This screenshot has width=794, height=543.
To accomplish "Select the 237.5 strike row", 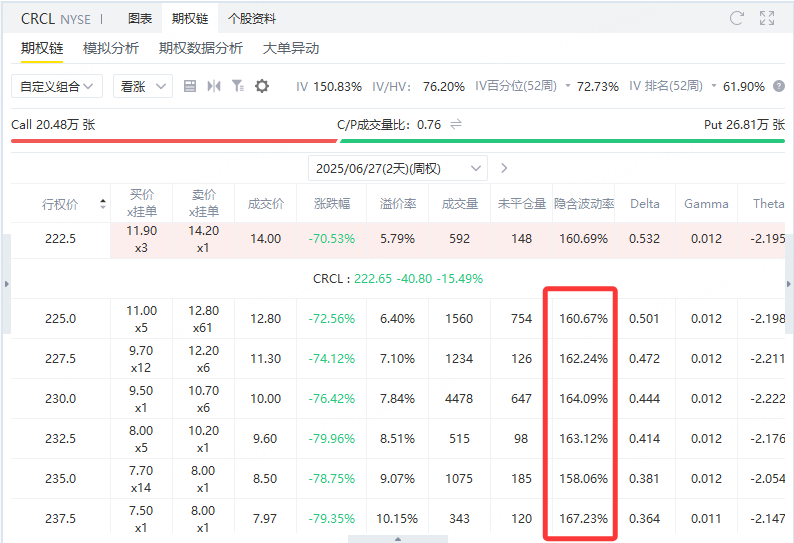I will pyautogui.click(x=398, y=516).
